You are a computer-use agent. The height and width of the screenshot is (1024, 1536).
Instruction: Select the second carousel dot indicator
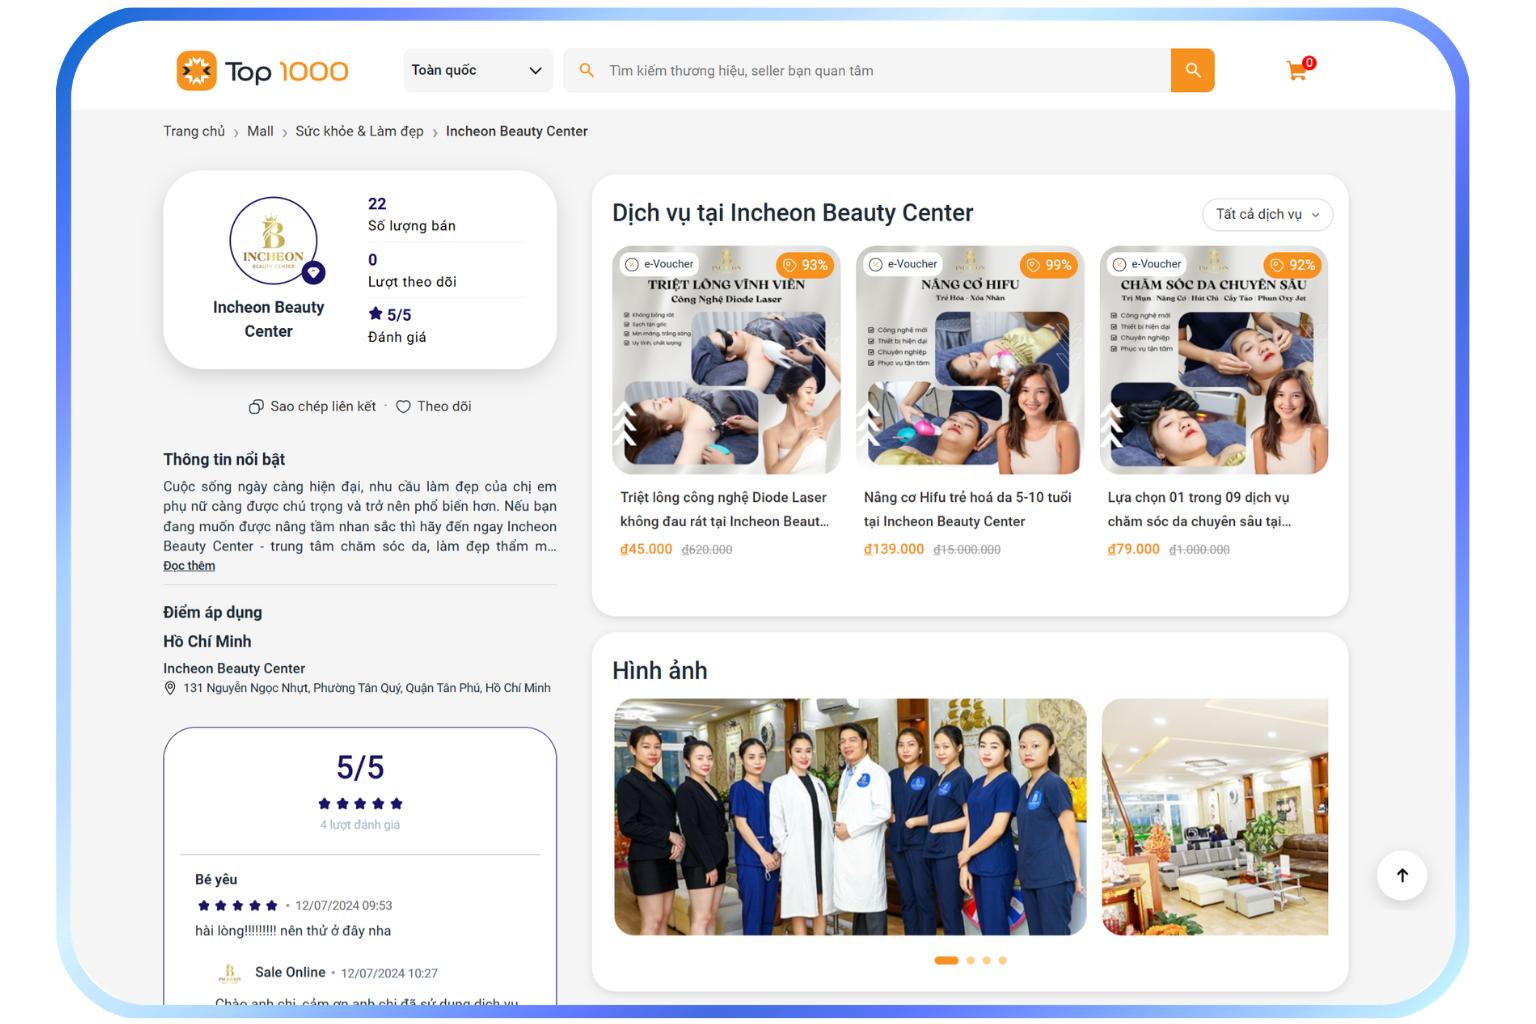[x=970, y=960]
